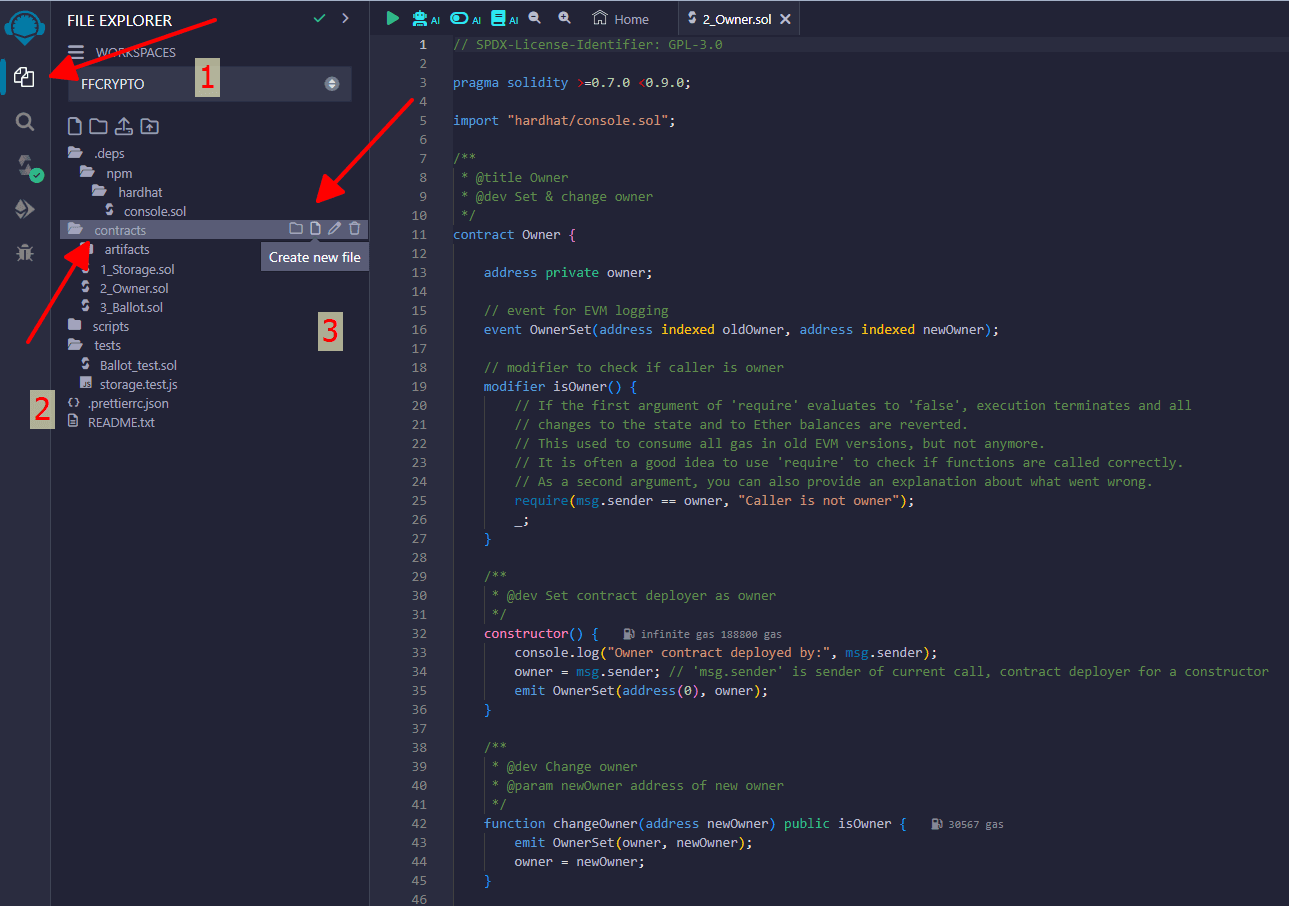Screen dimensions: 1289x906
Task: Click line number 19 in the gutter
Action: pos(418,387)
